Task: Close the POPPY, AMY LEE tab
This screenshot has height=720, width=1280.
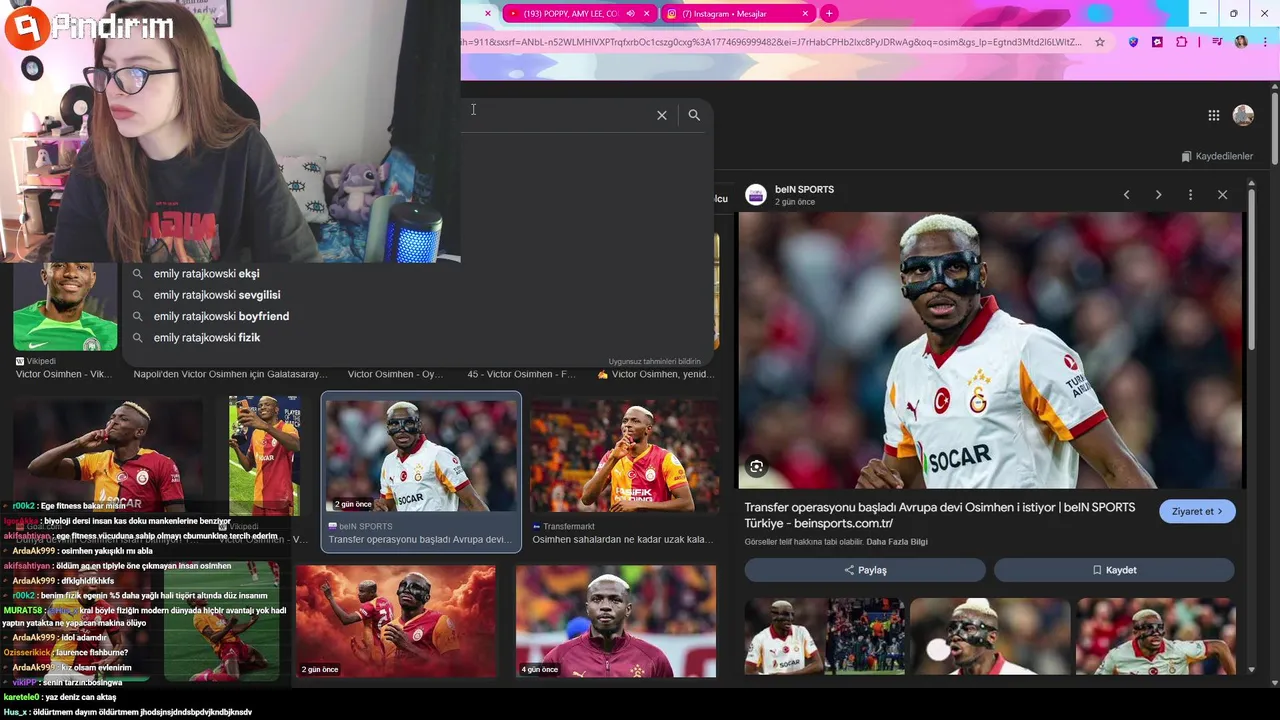Action: click(x=647, y=14)
